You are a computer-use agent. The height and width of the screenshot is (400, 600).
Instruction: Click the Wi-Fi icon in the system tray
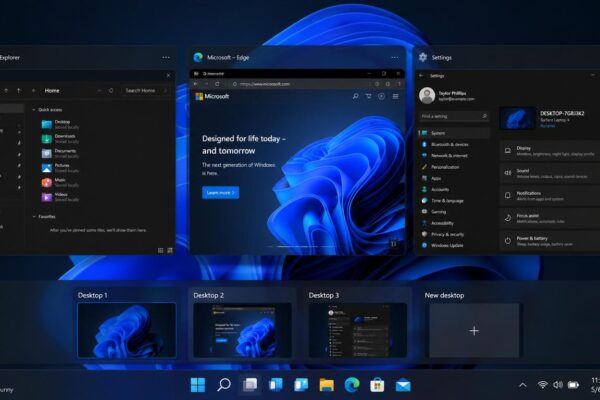click(x=542, y=385)
